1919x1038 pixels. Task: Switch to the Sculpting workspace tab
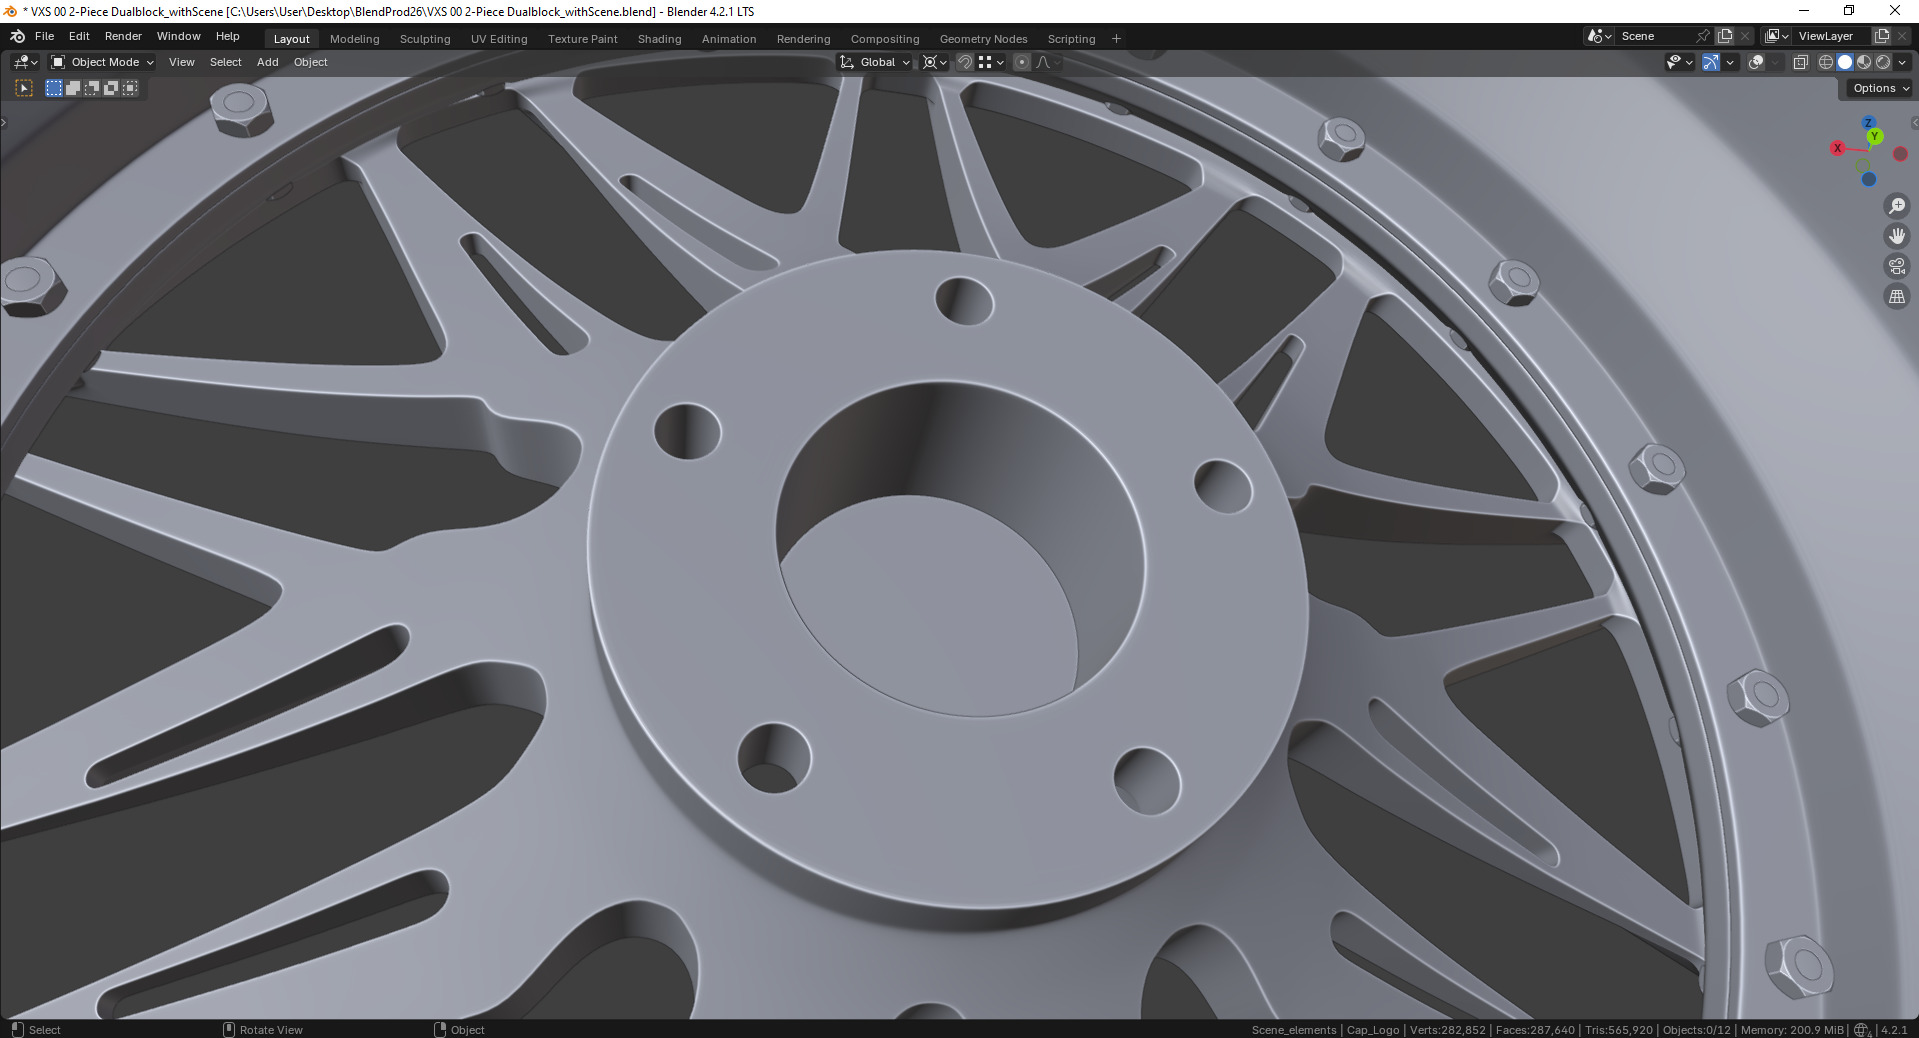[425, 39]
